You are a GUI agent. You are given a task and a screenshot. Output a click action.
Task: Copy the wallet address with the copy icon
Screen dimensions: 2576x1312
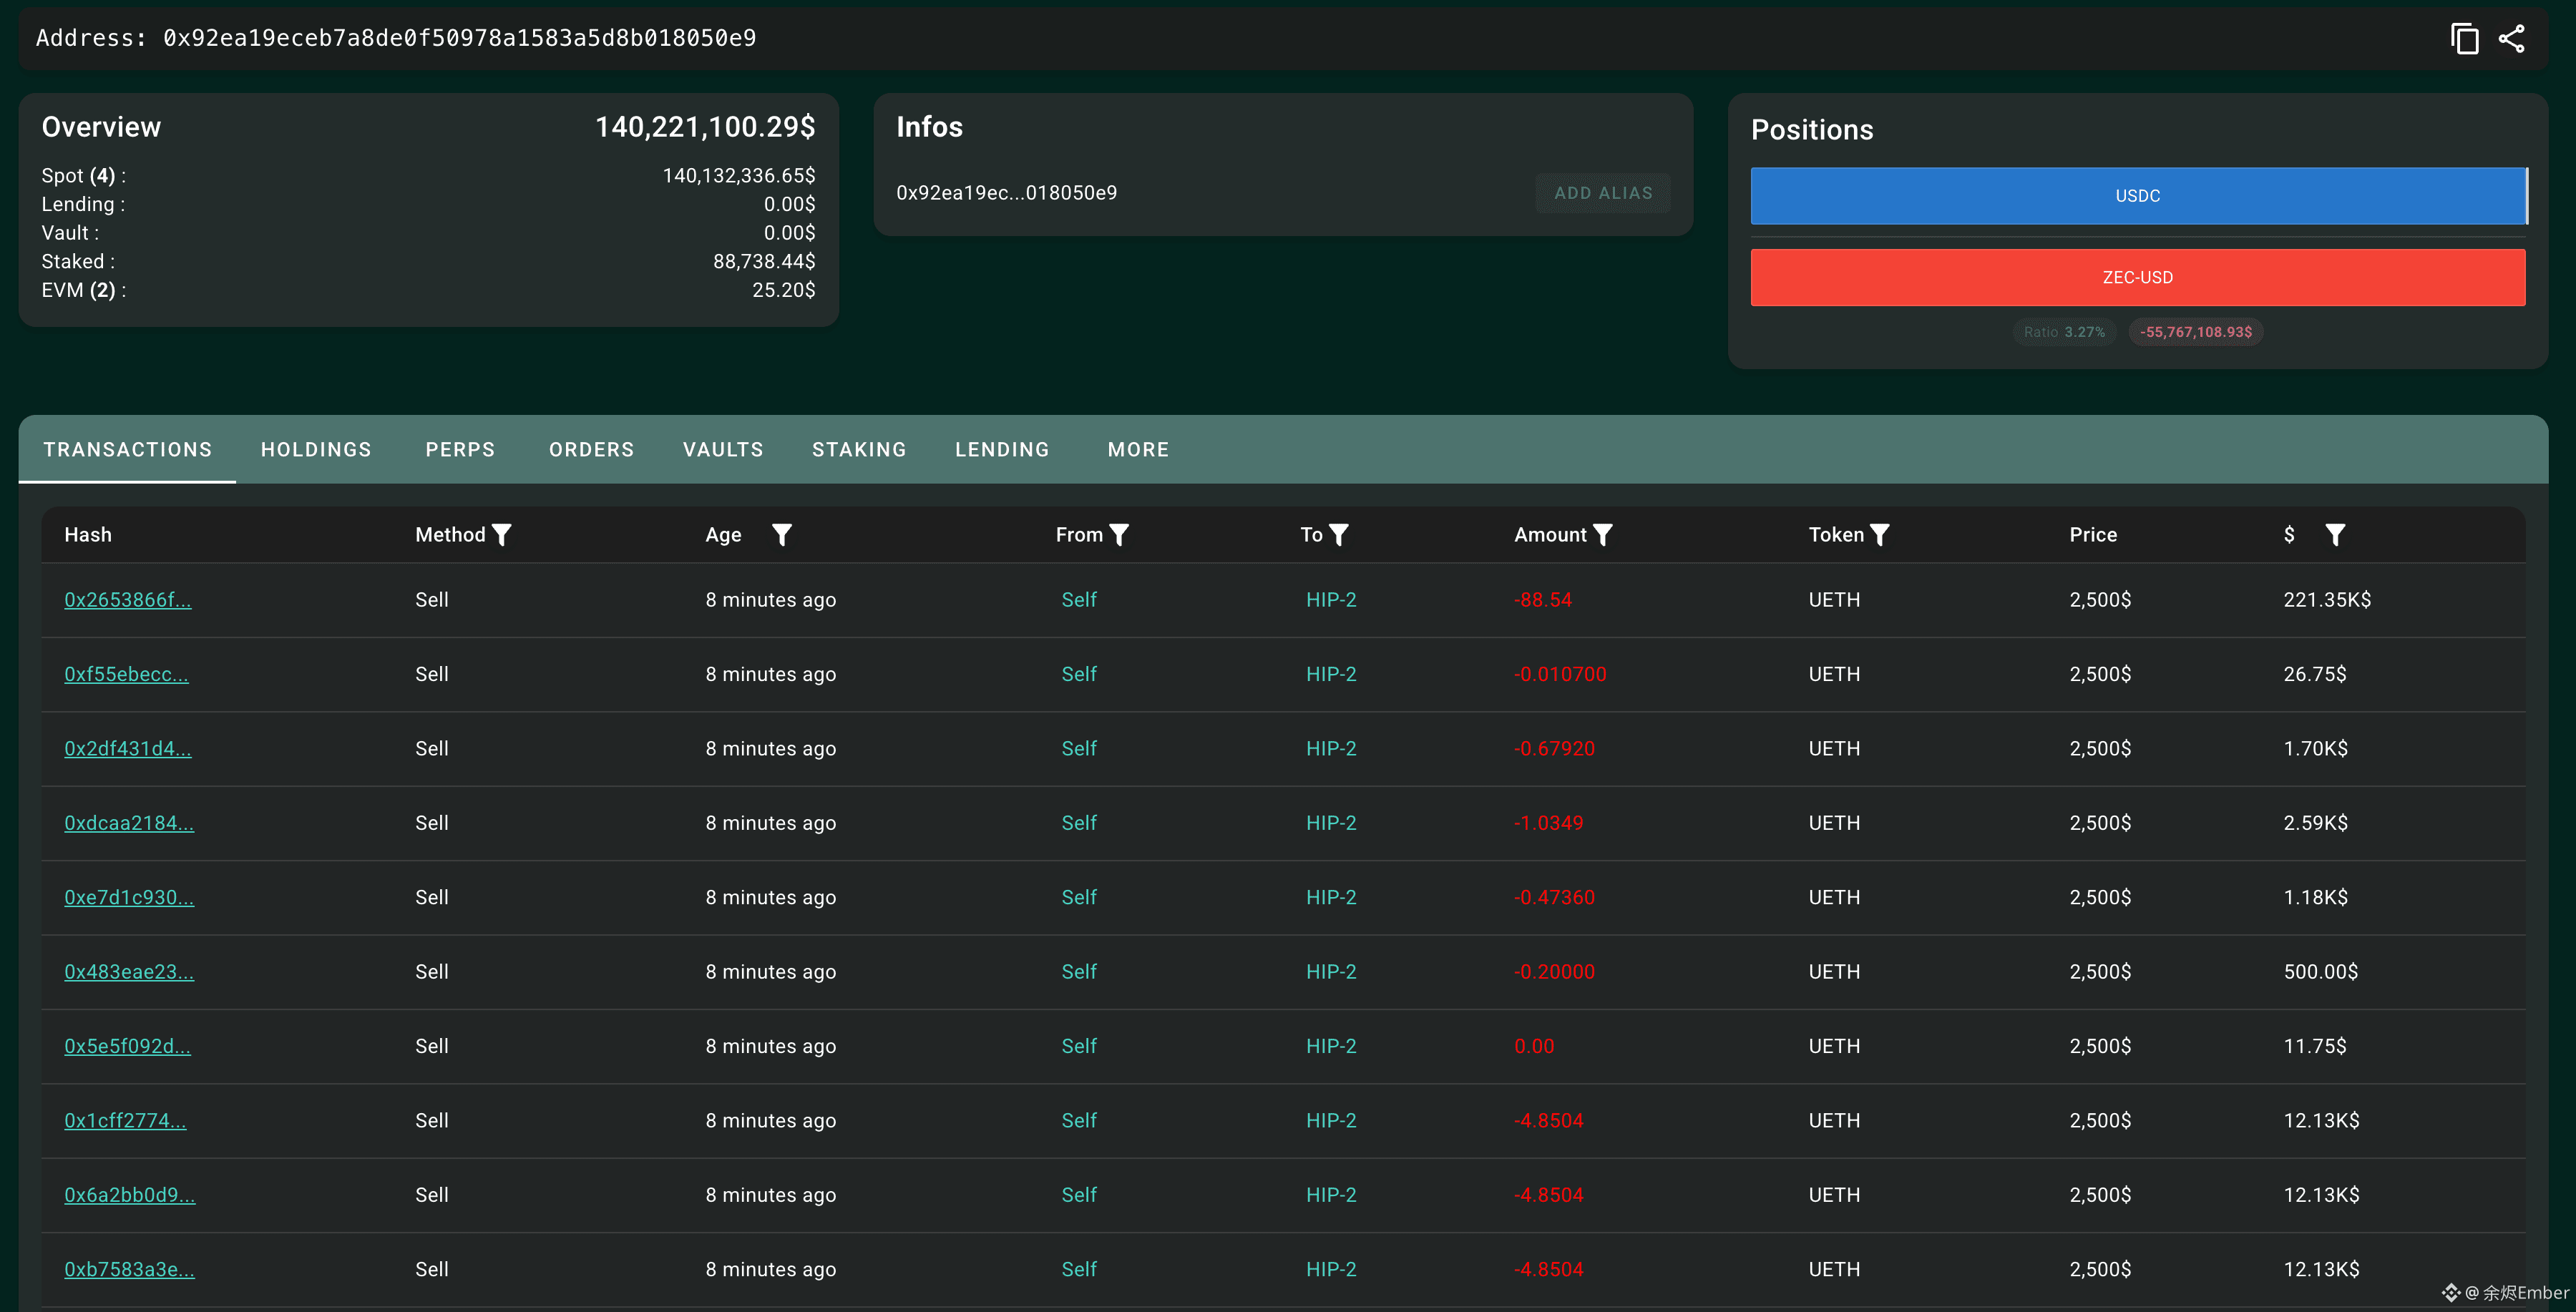(x=2464, y=39)
